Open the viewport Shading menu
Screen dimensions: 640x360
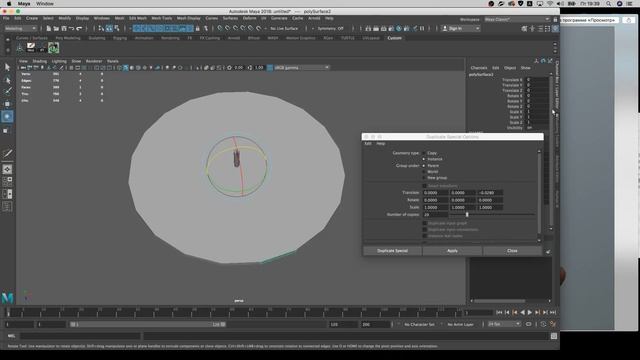pyautogui.click(x=40, y=61)
